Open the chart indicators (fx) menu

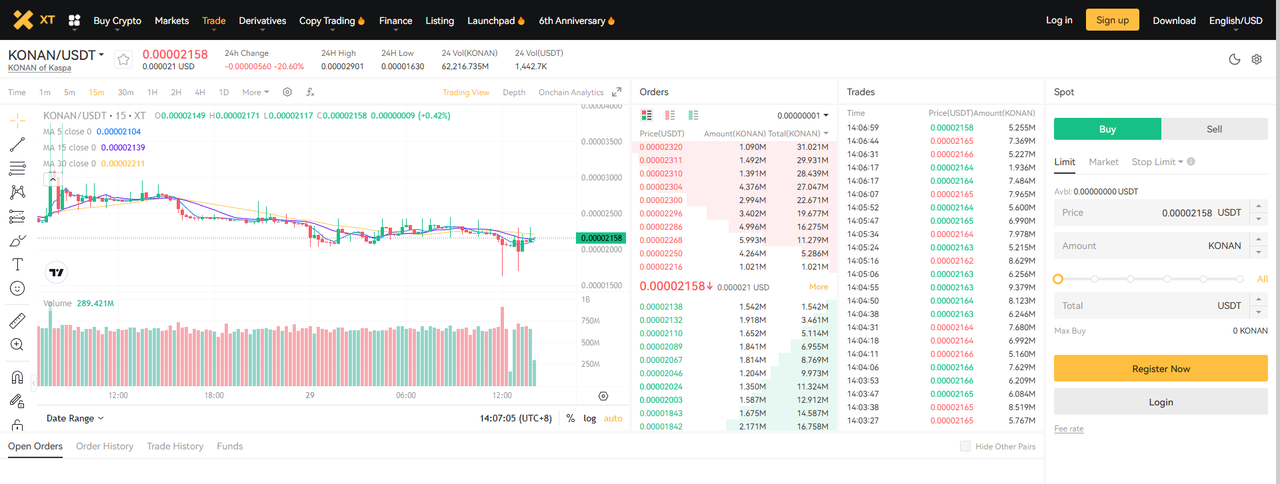(310, 92)
